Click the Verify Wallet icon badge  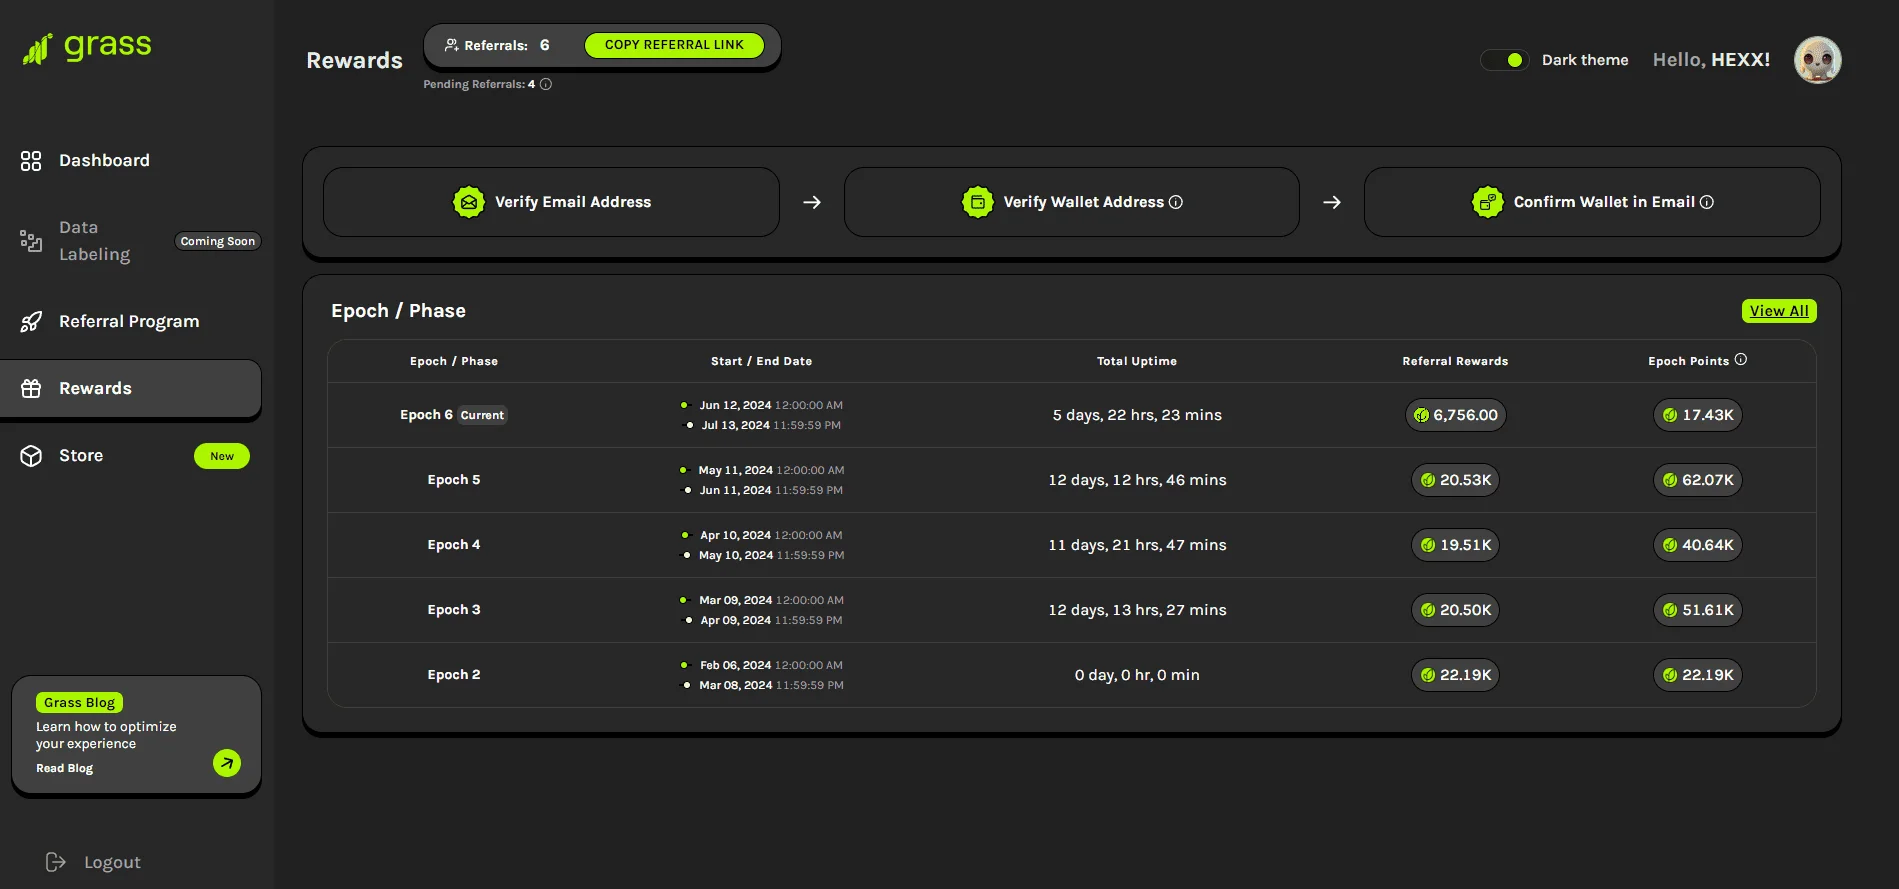coord(978,202)
